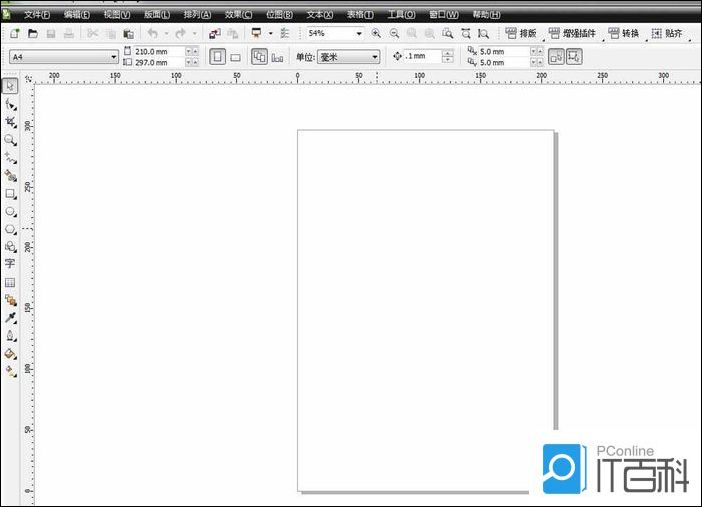Screen dimensions: 702x507
Task: Click the Redo arrow
Action: tap(180, 33)
